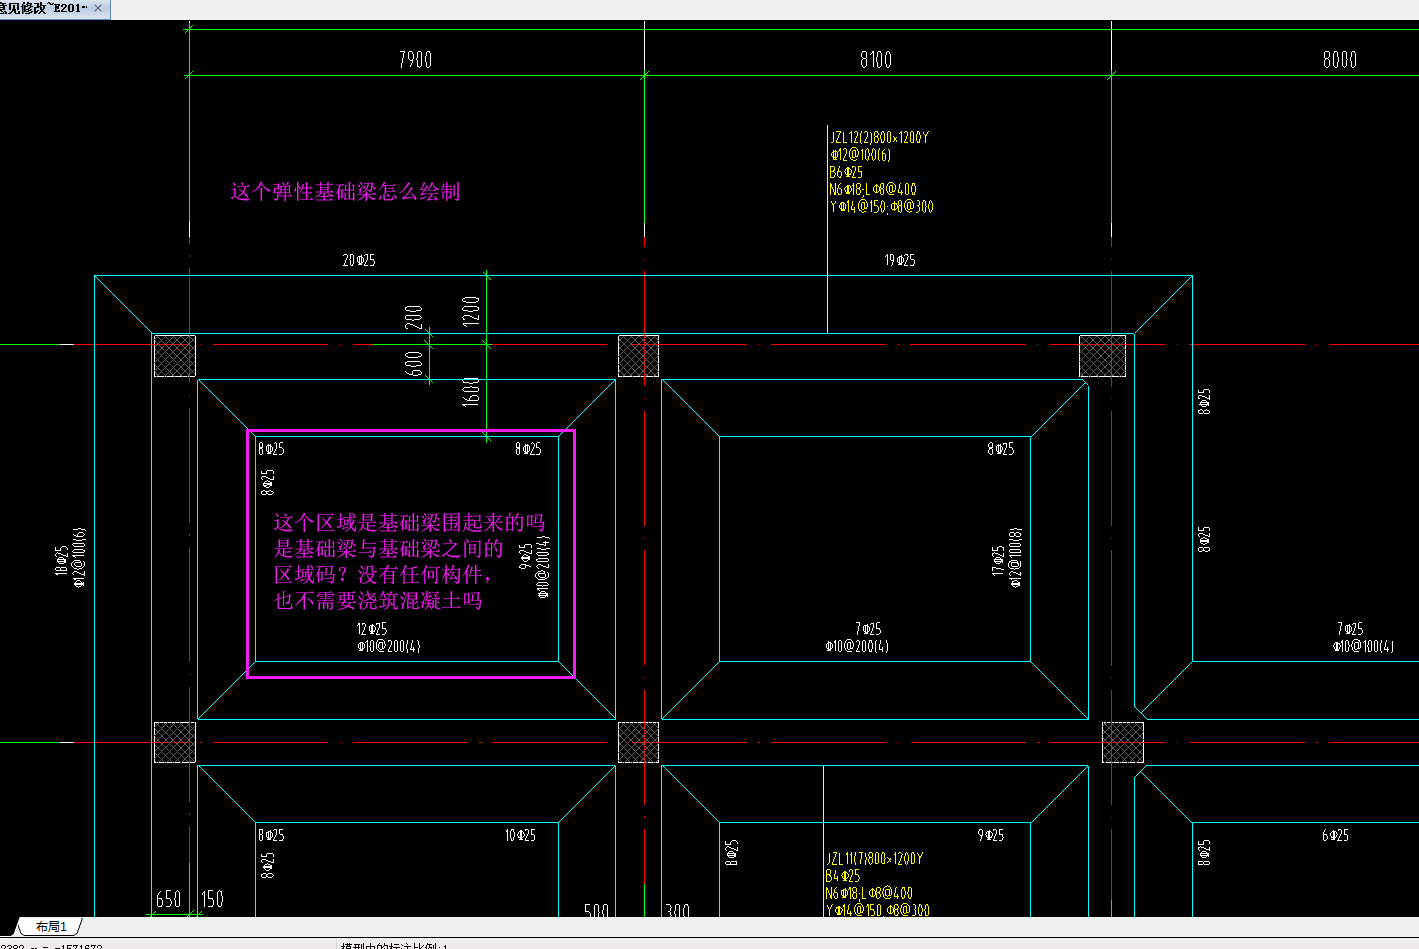Open the 布局1 layout tab

pyautogui.click(x=50, y=927)
